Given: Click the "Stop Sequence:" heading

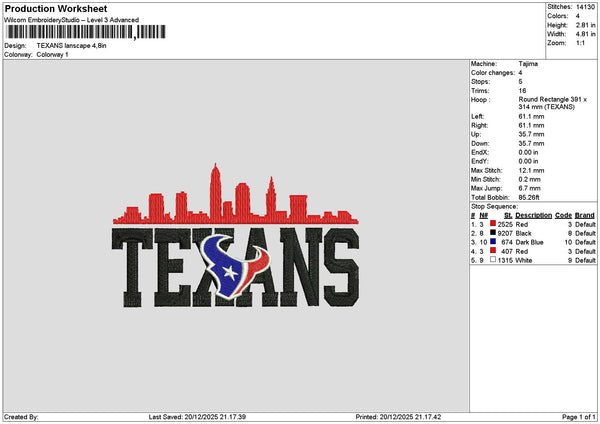Looking at the screenshot, I should point(494,207).
